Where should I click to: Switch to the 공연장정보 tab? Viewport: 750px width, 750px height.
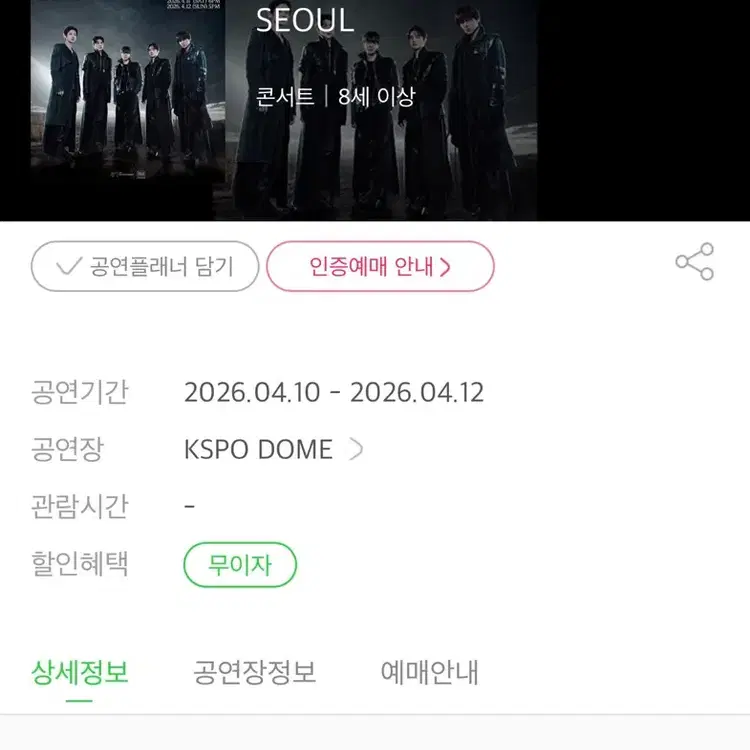pos(254,672)
